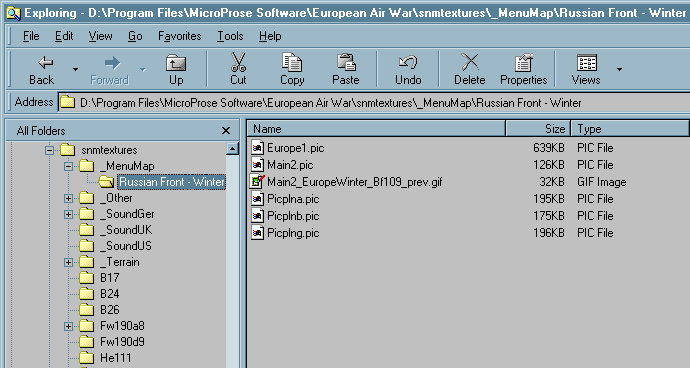Image resolution: width=690 pixels, height=368 pixels.
Task: Open the Back history dropdown arrow
Action: tap(75, 69)
